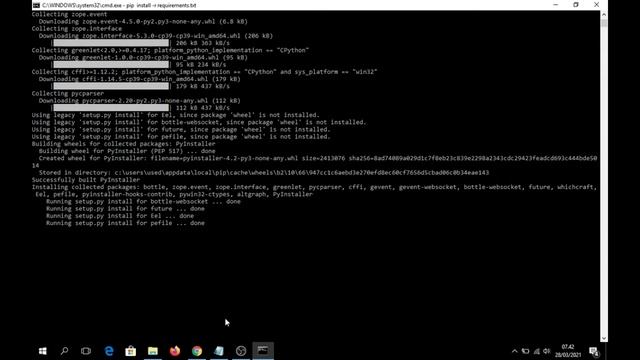Open Action Center notifications icon
Screen dimensions: 640x360
(x=594, y=351)
